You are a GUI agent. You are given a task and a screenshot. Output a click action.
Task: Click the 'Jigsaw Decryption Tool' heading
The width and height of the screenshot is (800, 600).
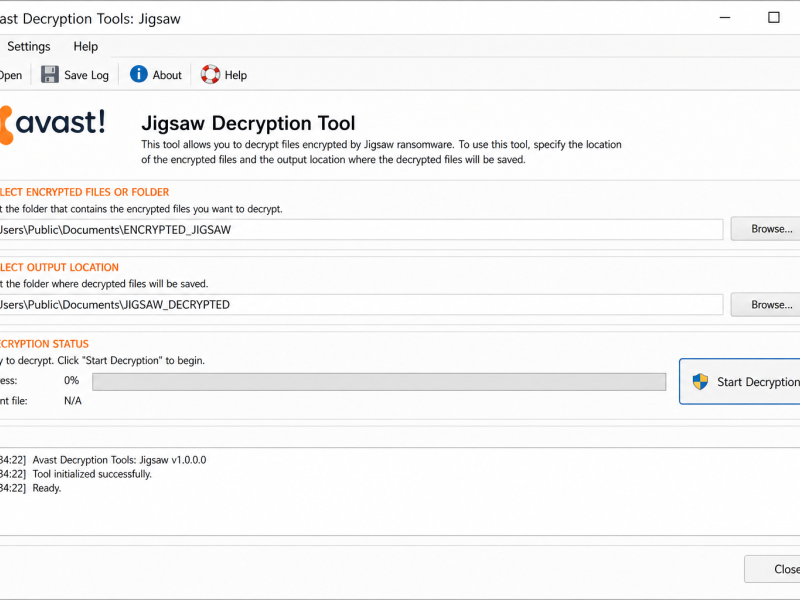[248, 123]
